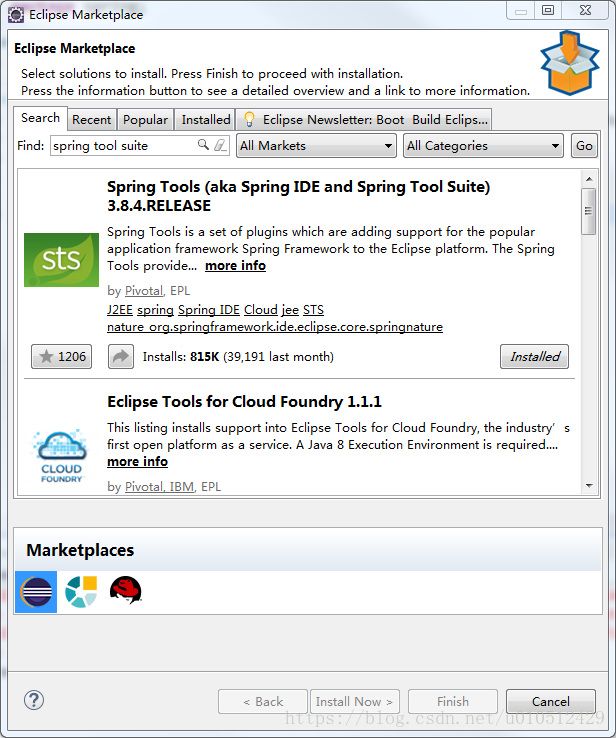Switch to the Popular tab

(145, 120)
